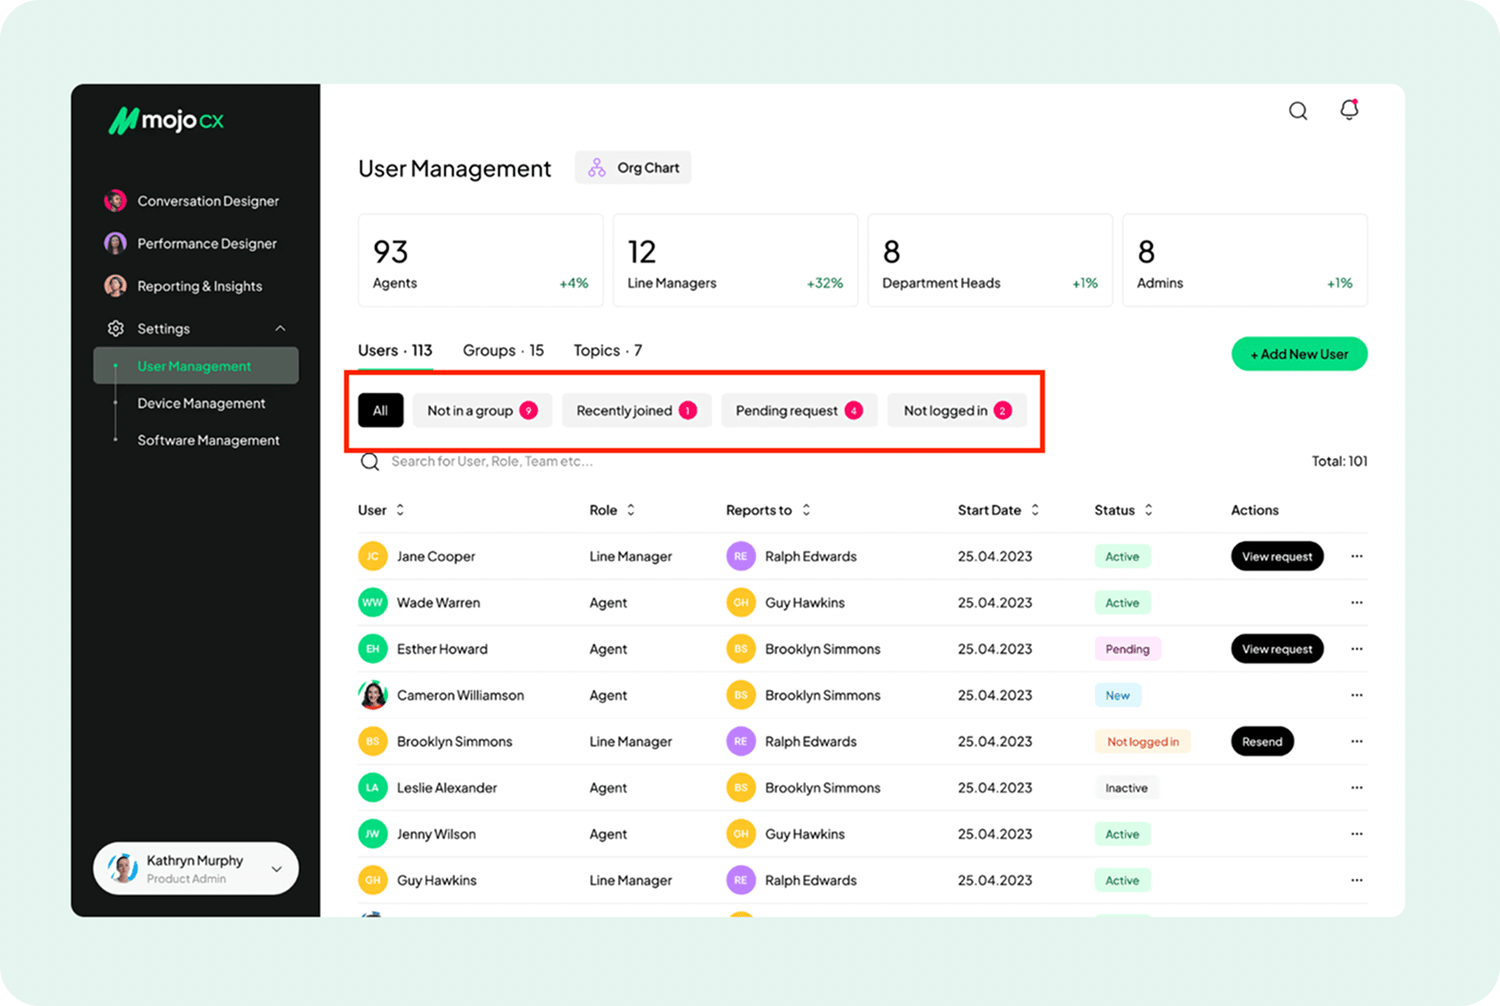Open more options for Cameron Williamson row
This screenshot has height=1006, width=1500.
click(x=1357, y=695)
